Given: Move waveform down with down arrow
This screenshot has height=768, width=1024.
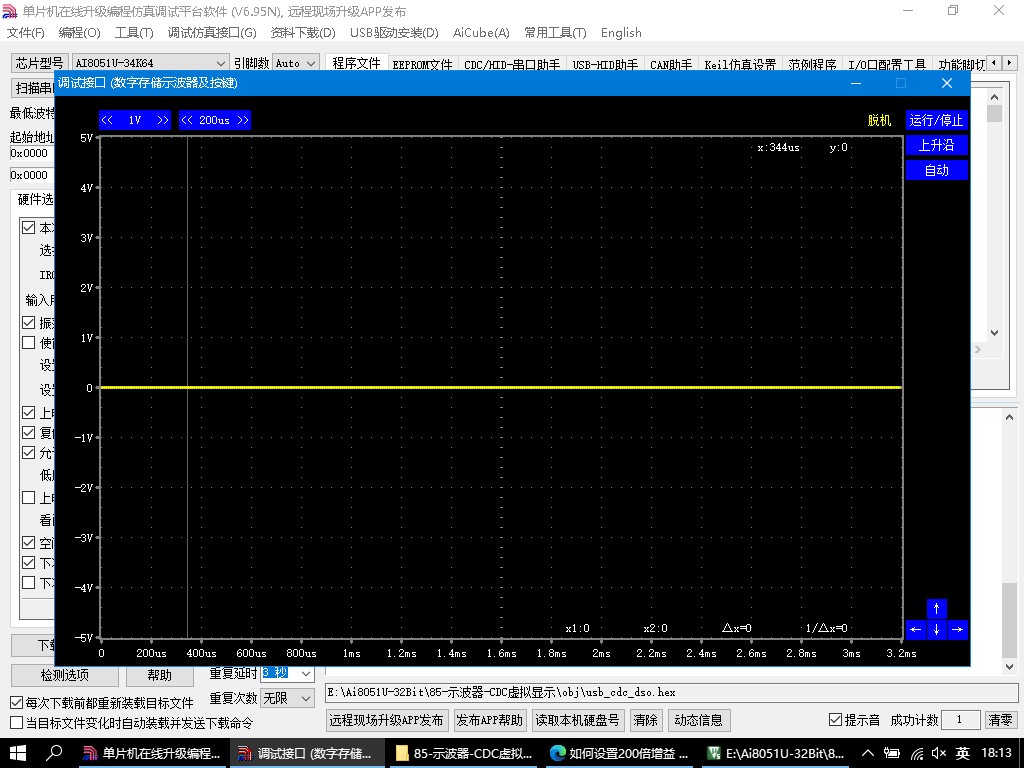Looking at the screenshot, I should 936,630.
